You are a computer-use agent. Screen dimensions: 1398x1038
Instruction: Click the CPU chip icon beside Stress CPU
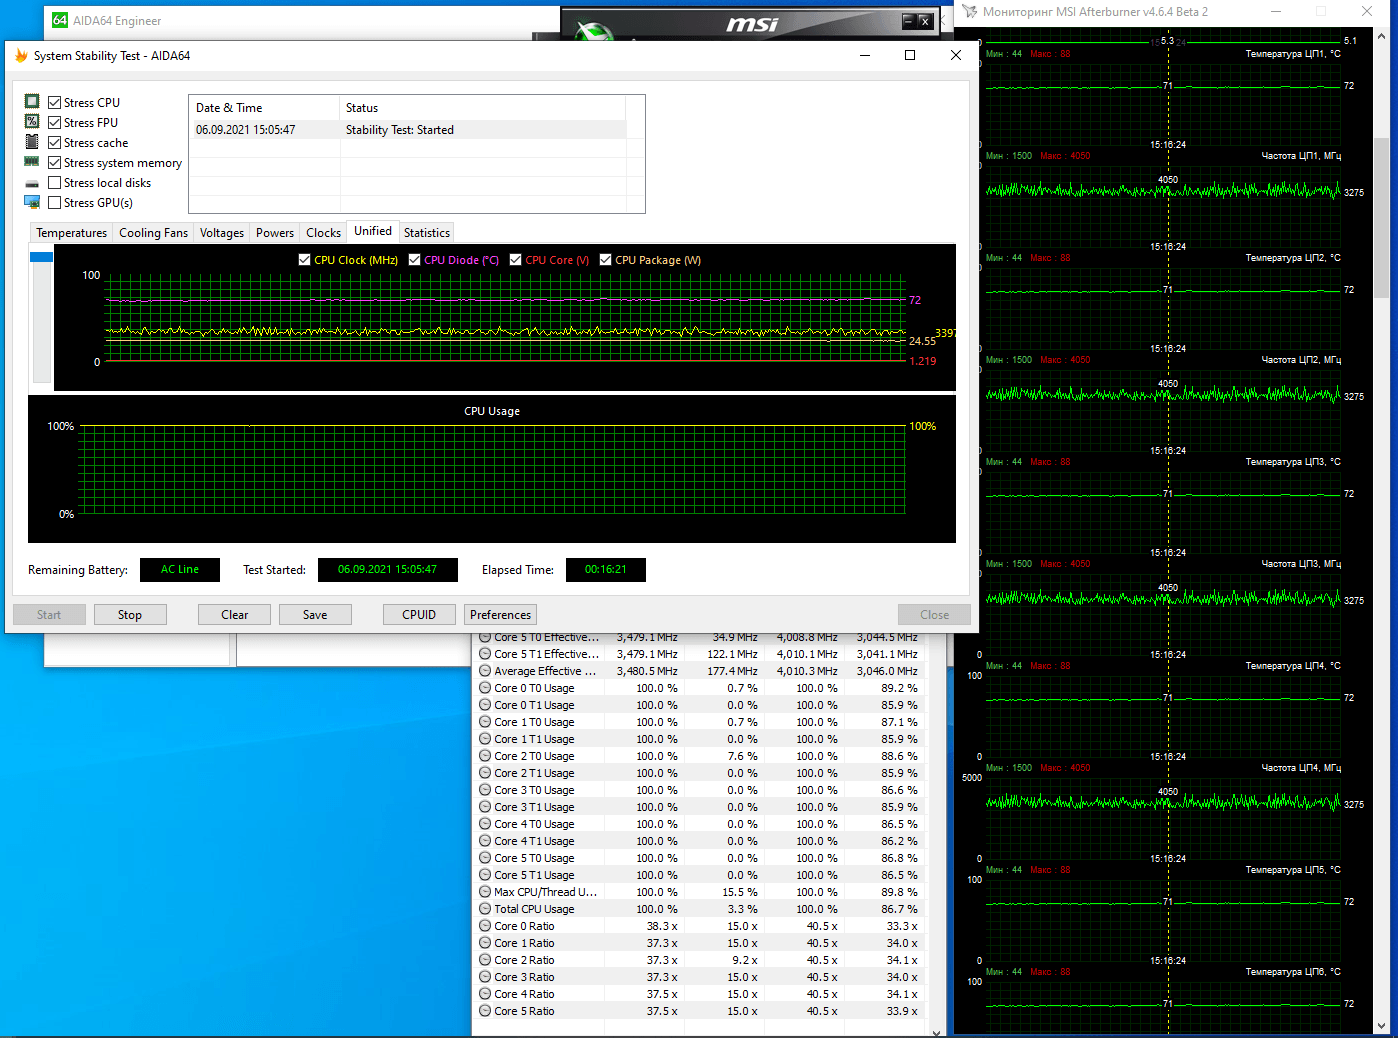pos(32,102)
